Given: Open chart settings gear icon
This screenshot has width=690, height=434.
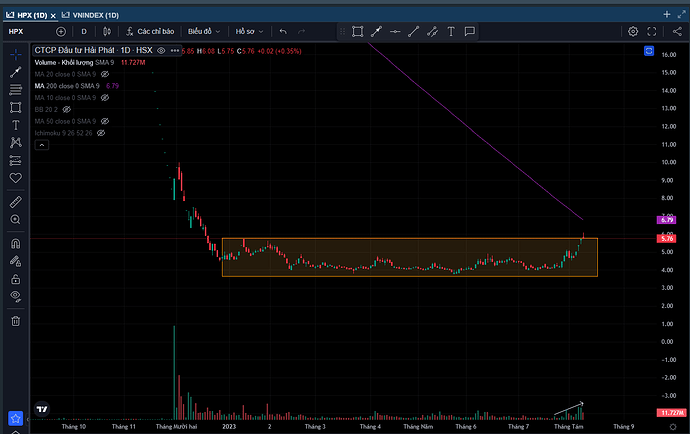Looking at the screenshot, I should tap(633, 31).
